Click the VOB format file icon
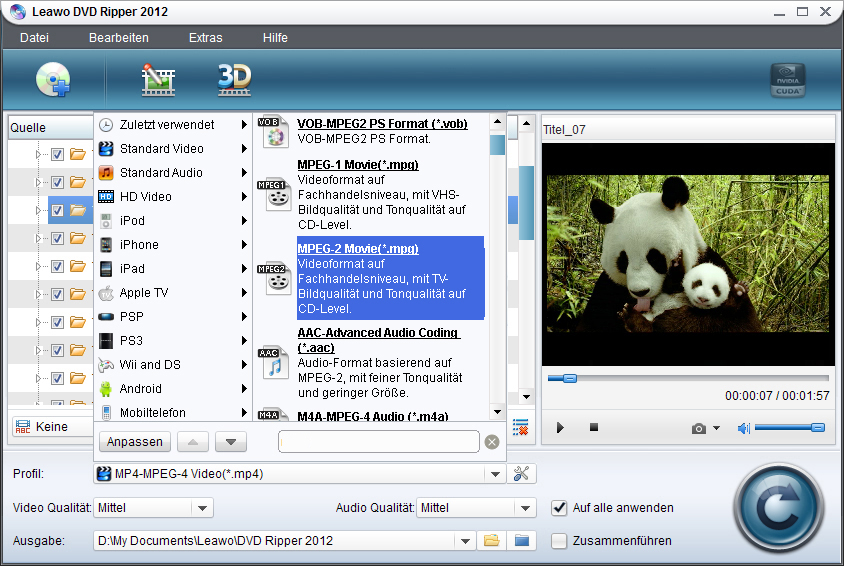Image resolution: width=844 pixels, height=566 pixels. [x=273, y=132]
